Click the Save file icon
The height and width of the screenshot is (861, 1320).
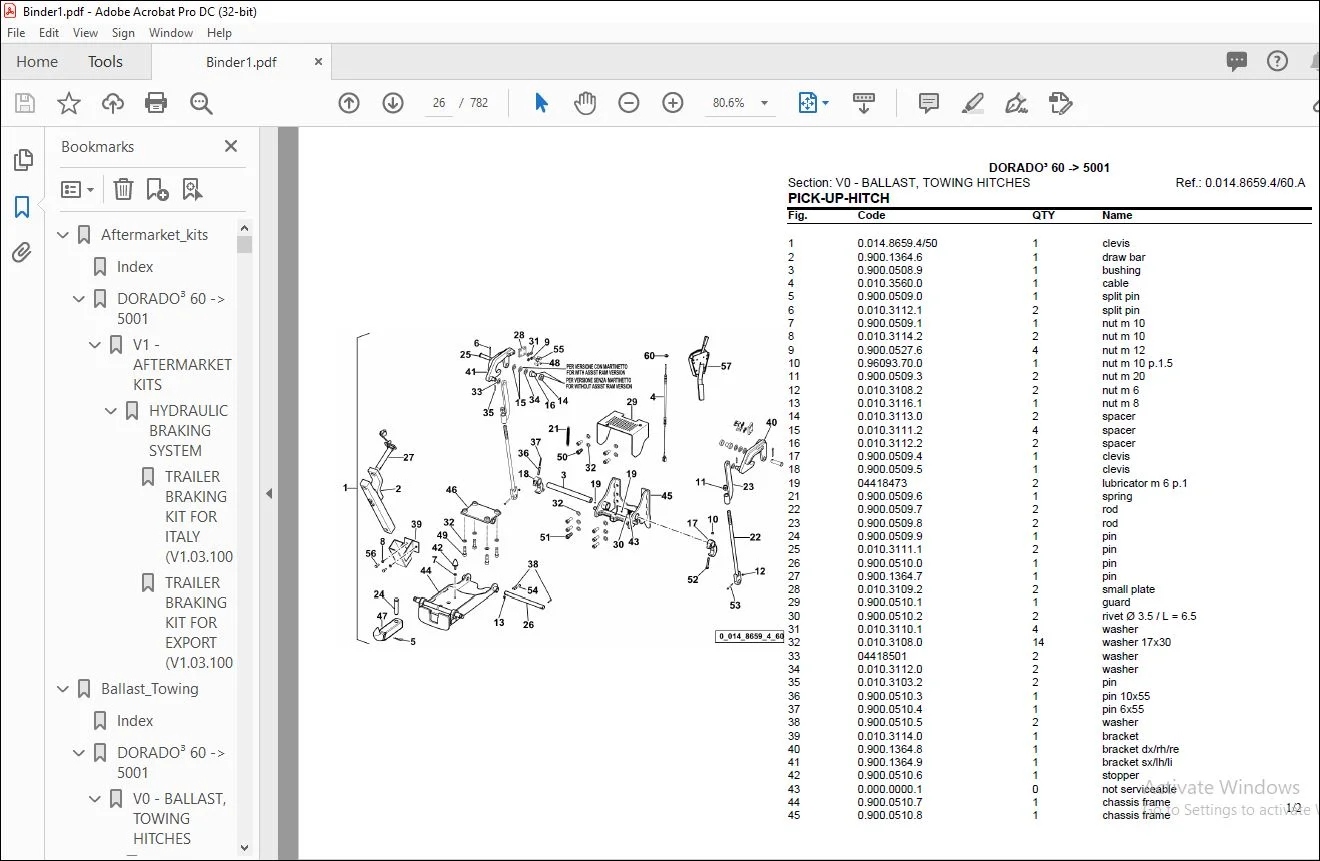coord(25,103)
